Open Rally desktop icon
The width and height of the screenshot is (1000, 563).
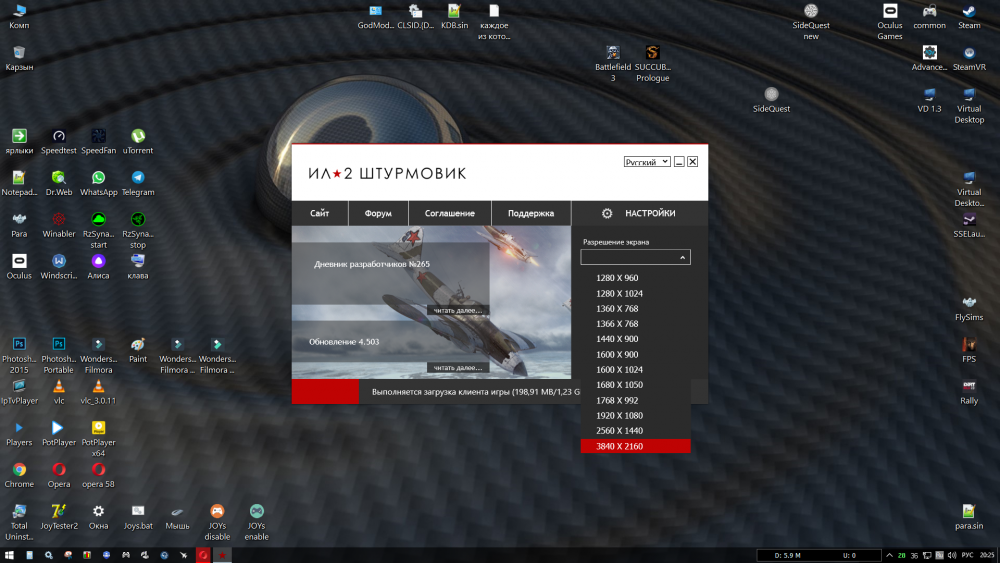point(969,392)
